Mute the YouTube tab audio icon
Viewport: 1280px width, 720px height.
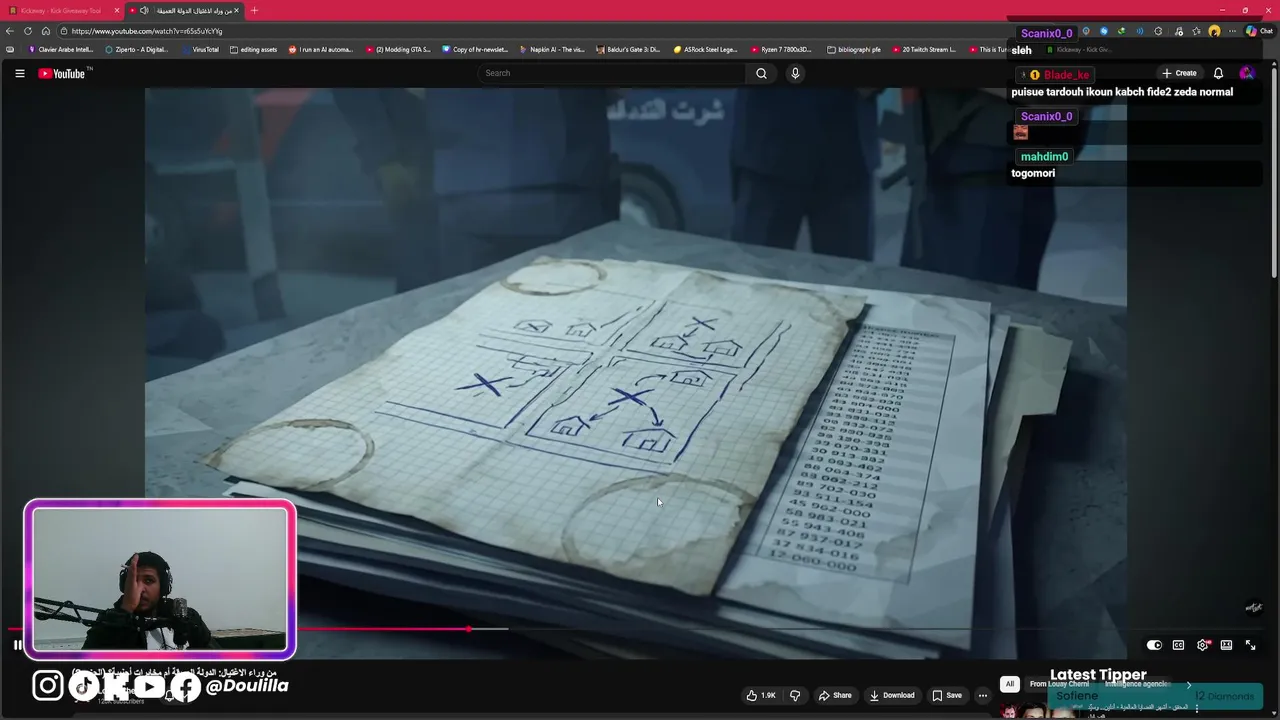point(144,10)
